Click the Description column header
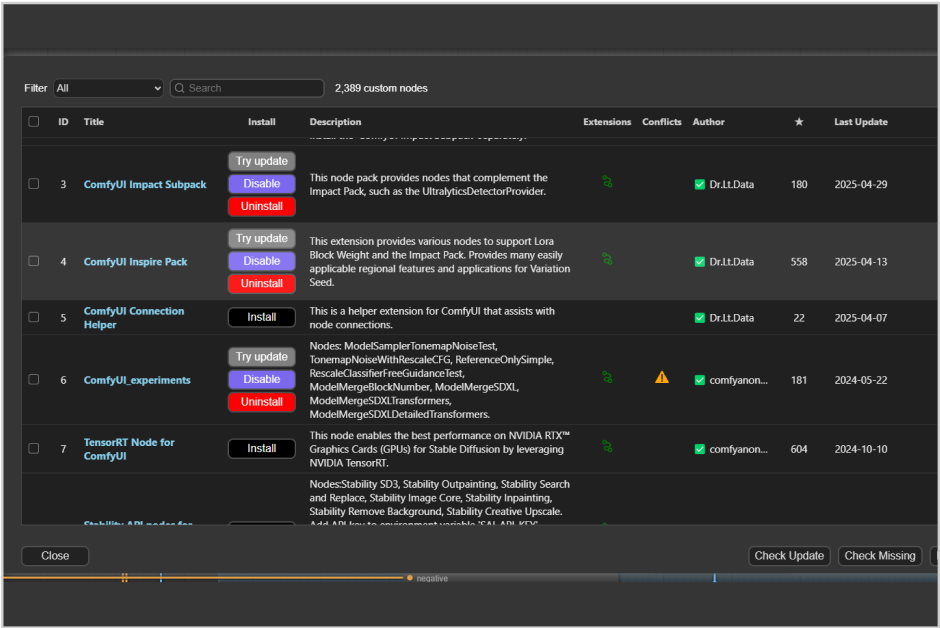 point(335,122)
